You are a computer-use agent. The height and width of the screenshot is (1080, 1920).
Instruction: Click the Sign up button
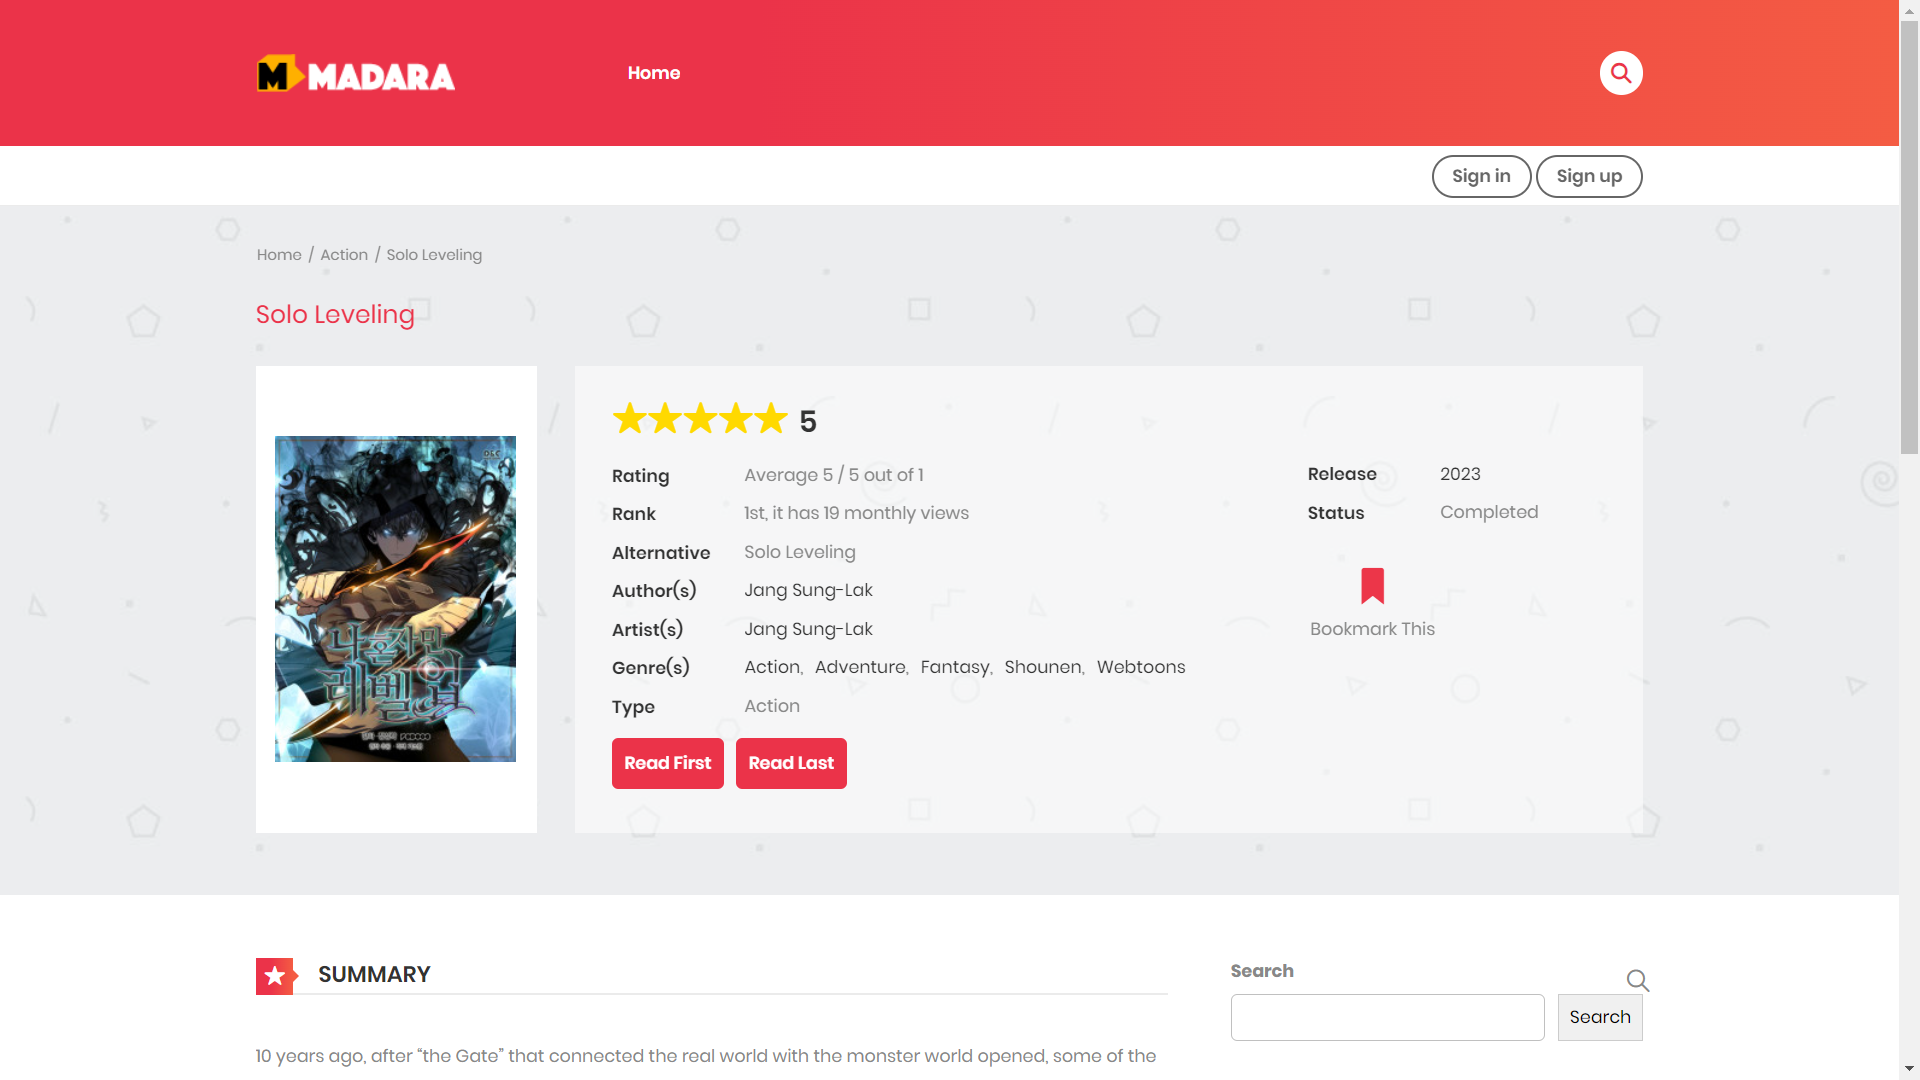point(1588,176)
